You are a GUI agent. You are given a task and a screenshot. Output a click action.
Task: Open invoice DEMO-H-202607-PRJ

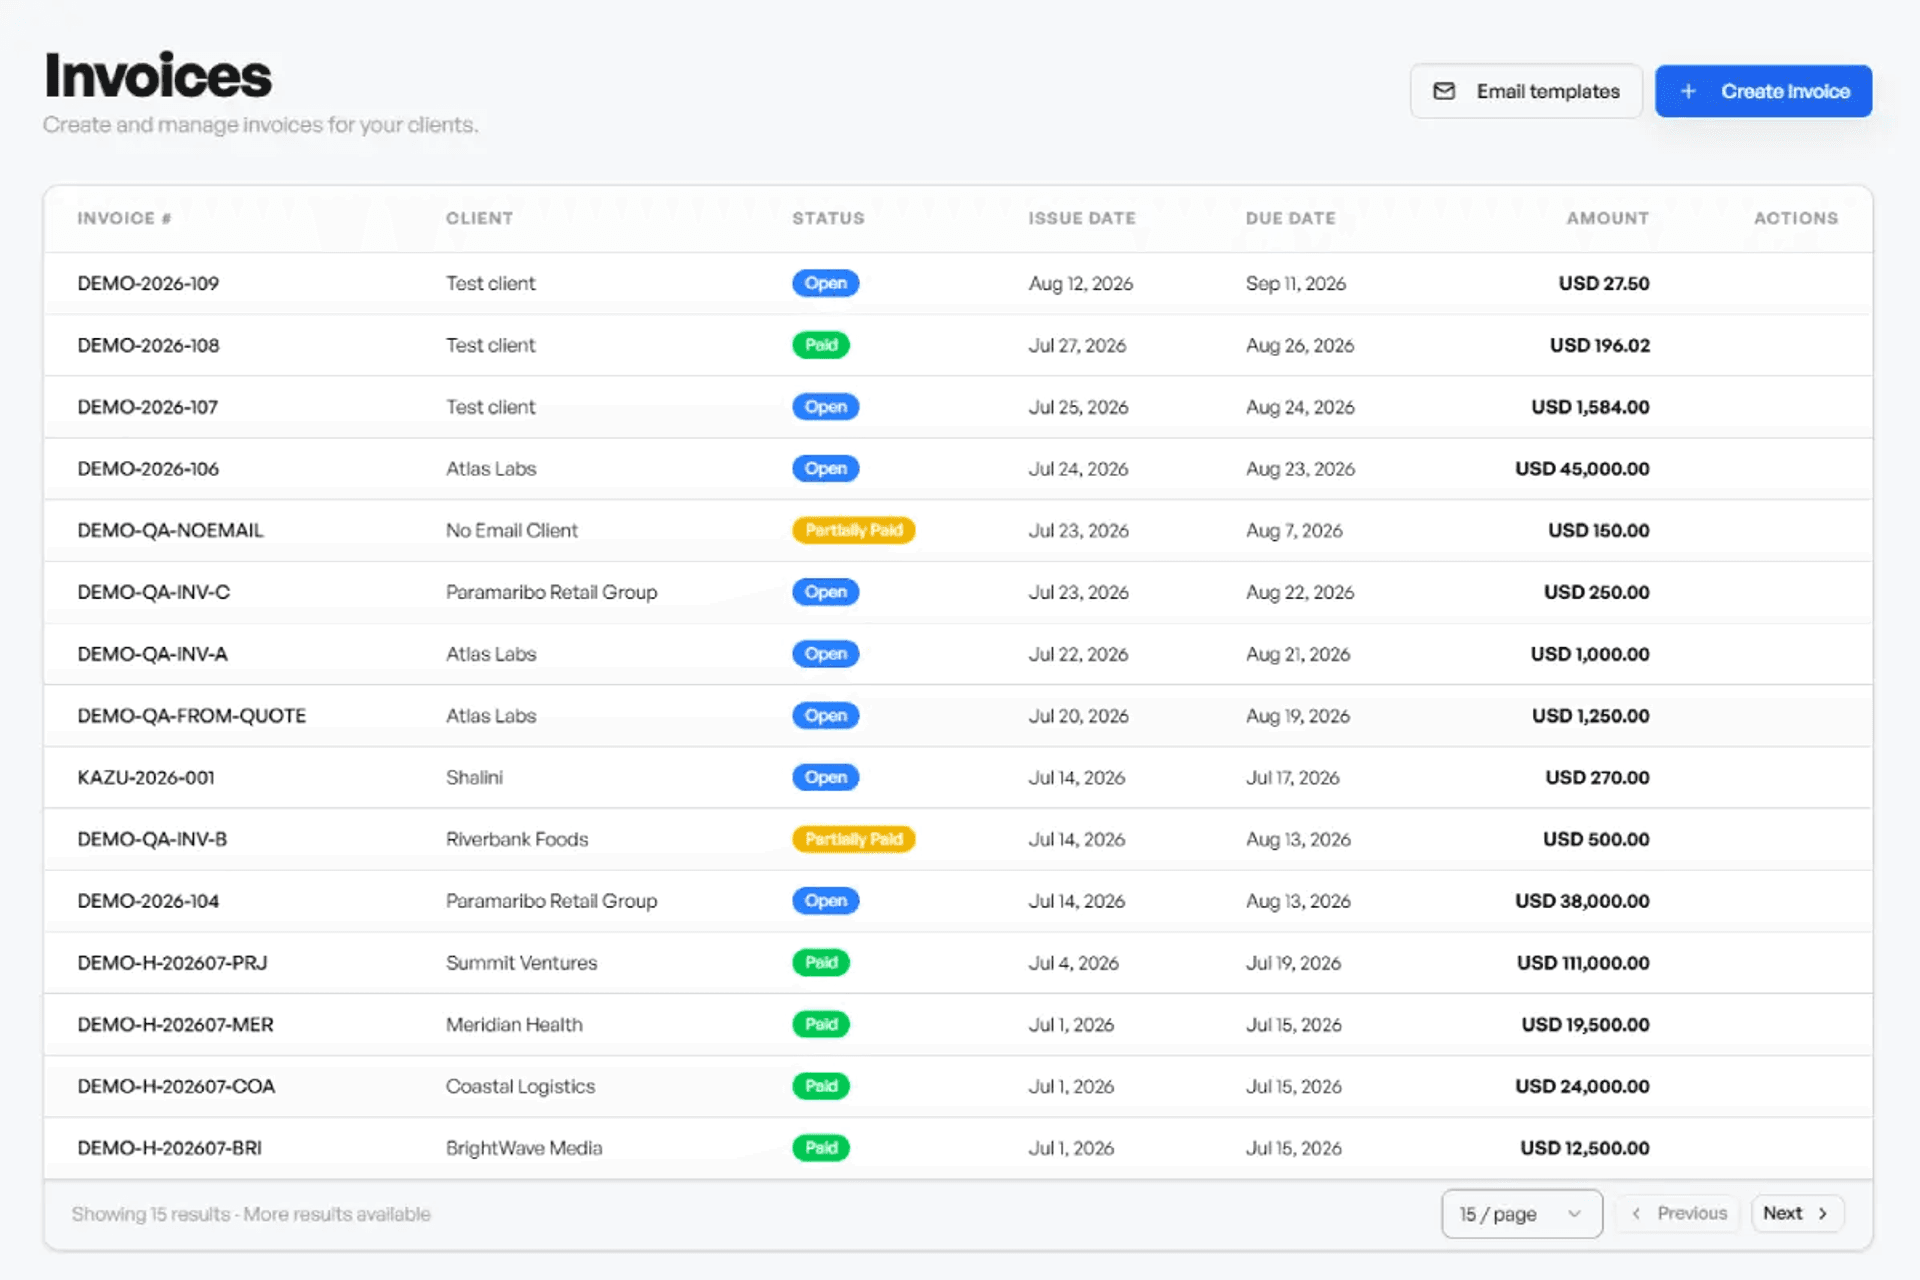point(172,963)
